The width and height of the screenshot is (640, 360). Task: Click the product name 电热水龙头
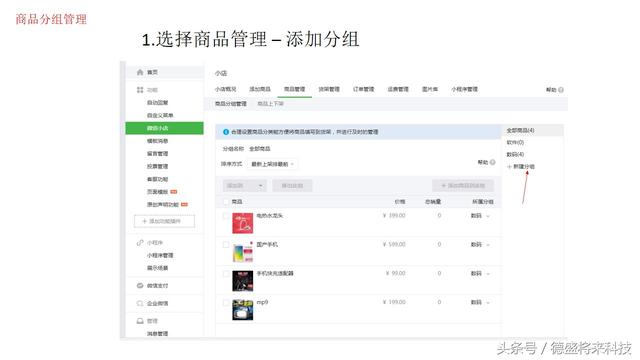coord(269,216)
